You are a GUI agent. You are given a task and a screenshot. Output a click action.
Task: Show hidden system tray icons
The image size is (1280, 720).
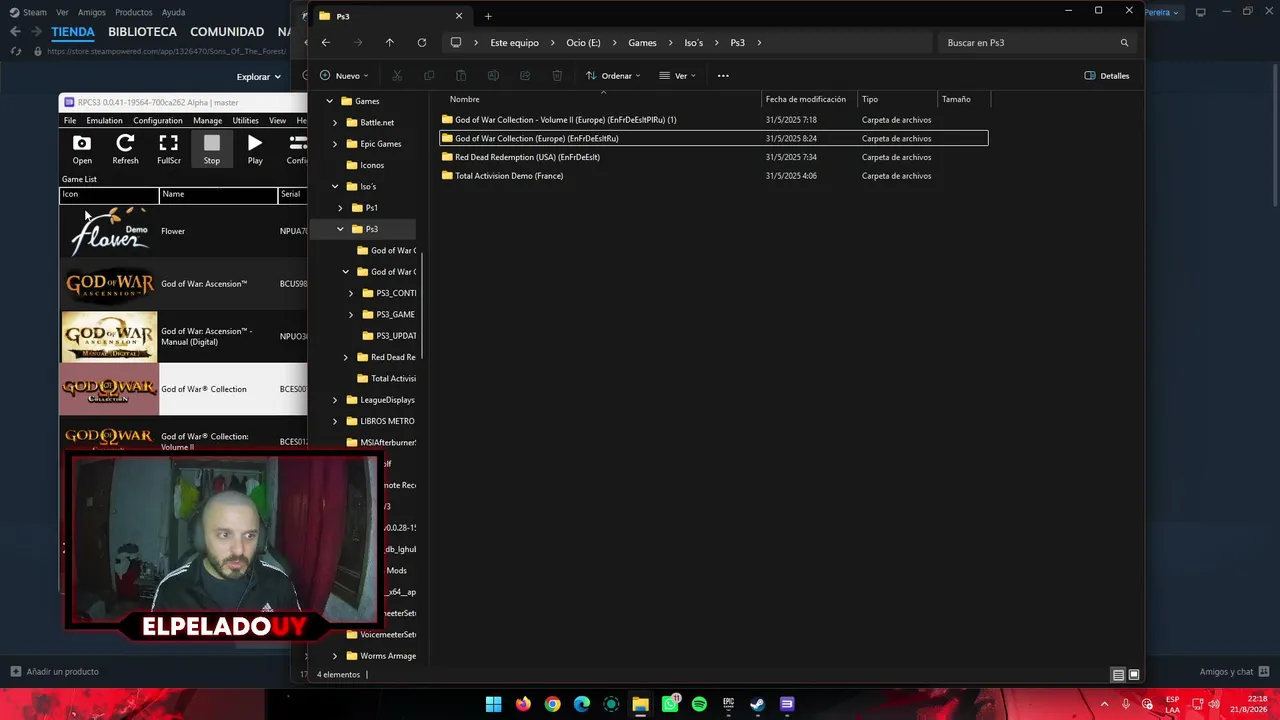click(1105, 704)
